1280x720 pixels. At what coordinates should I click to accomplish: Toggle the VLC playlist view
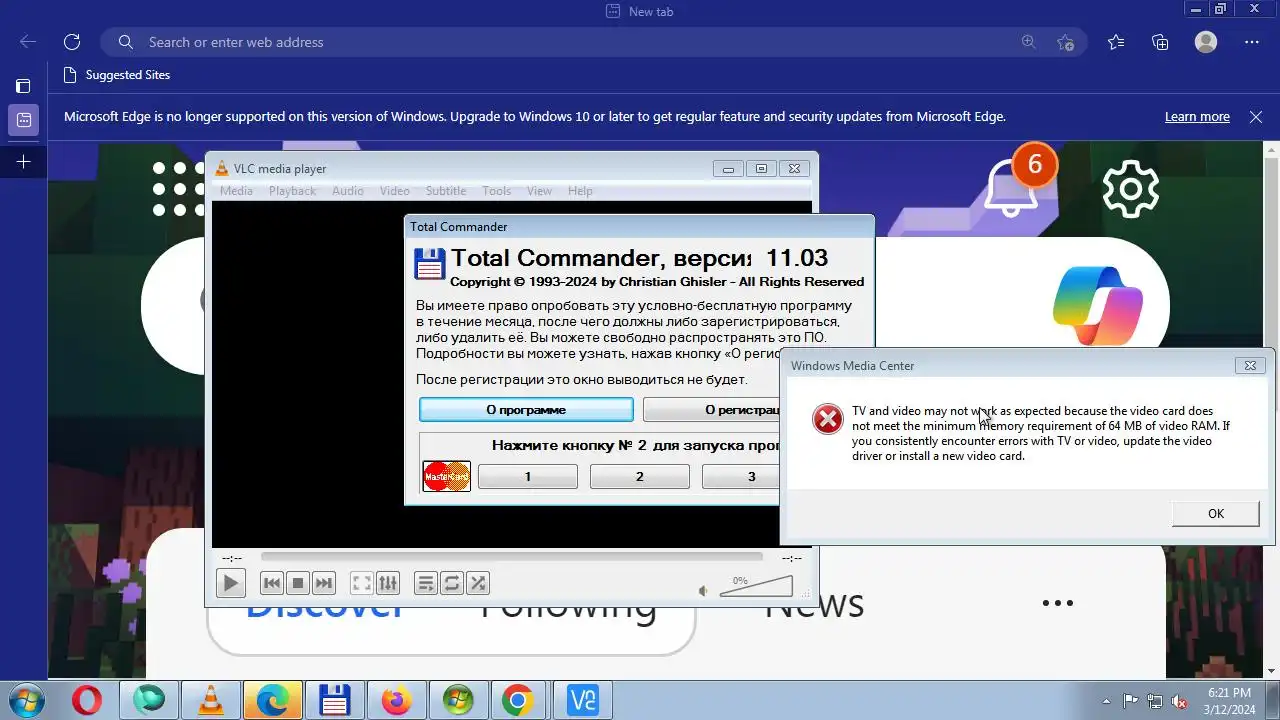pyautogui.click(x=426, y=583)
